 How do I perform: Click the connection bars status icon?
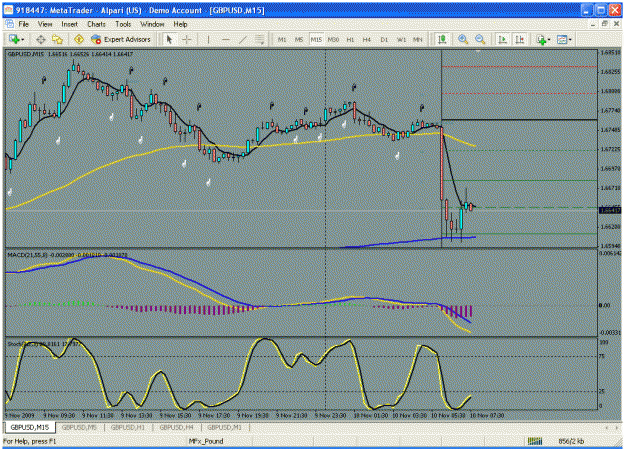(x=535, y=441)
